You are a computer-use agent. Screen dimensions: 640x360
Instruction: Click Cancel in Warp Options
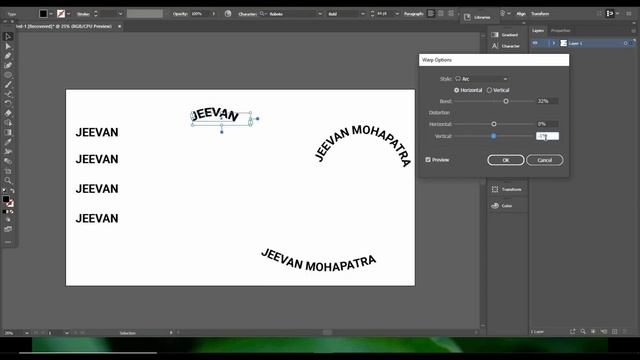coord(544,160)
